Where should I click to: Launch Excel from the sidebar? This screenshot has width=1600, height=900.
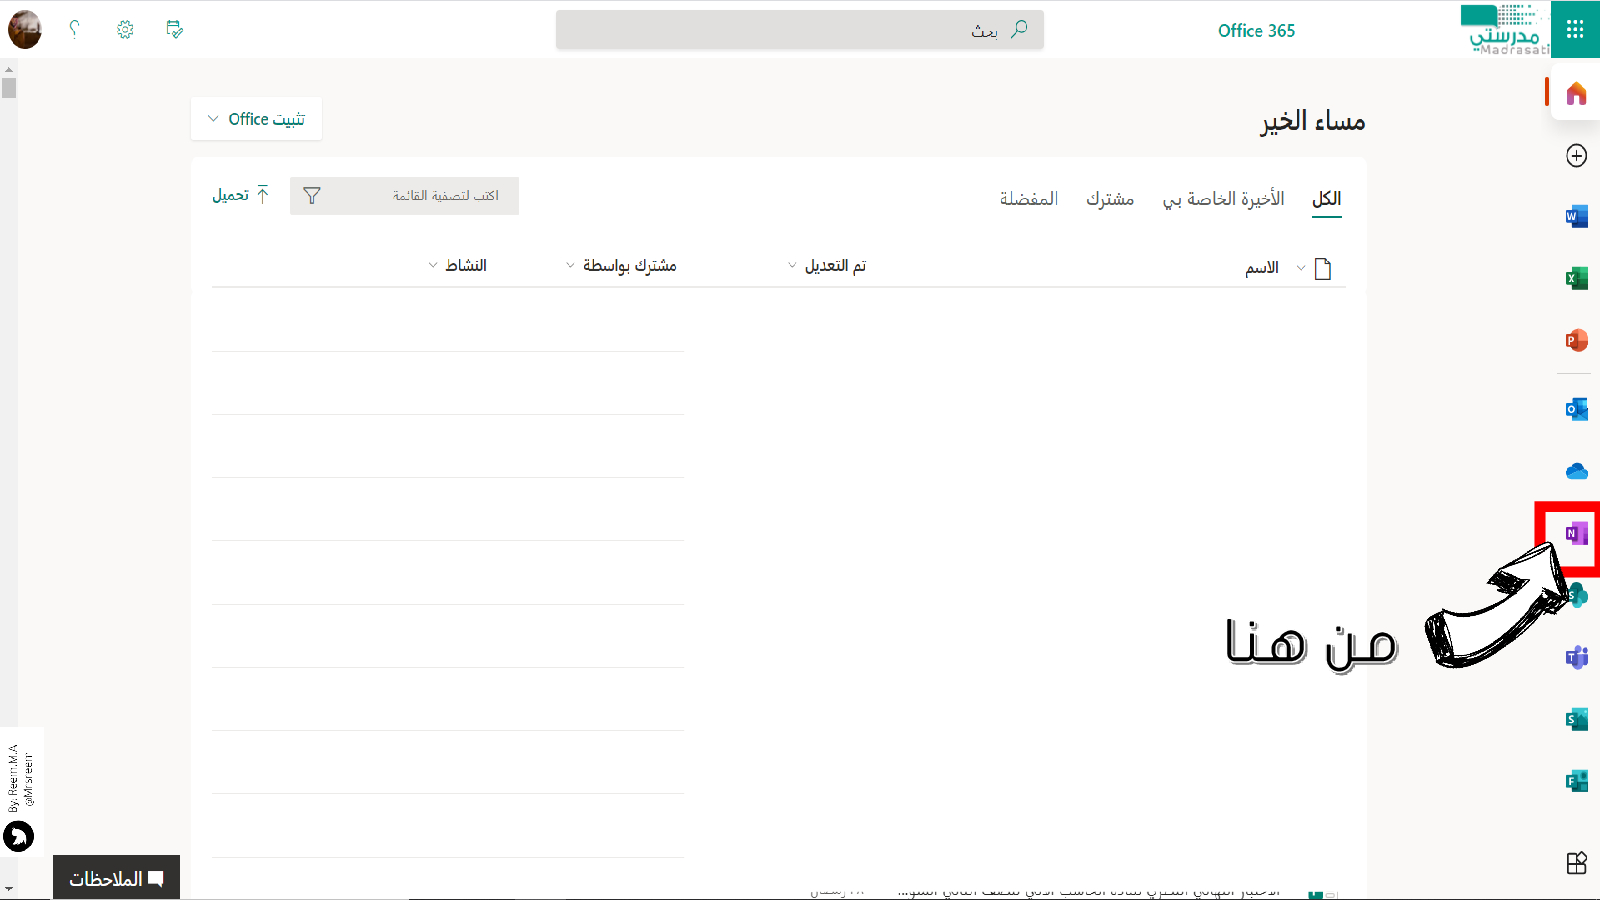[x=1576, y=278]
